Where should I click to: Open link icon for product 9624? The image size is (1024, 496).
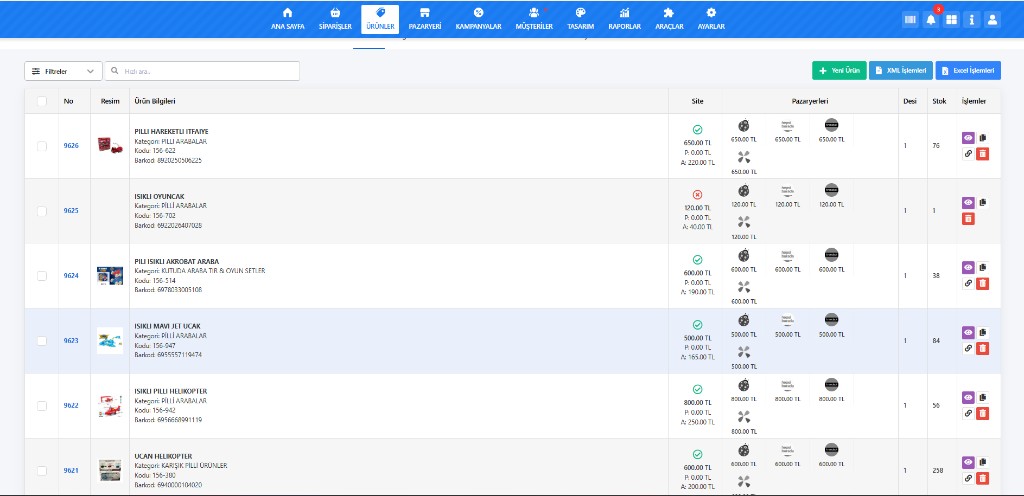click(968, 283)
